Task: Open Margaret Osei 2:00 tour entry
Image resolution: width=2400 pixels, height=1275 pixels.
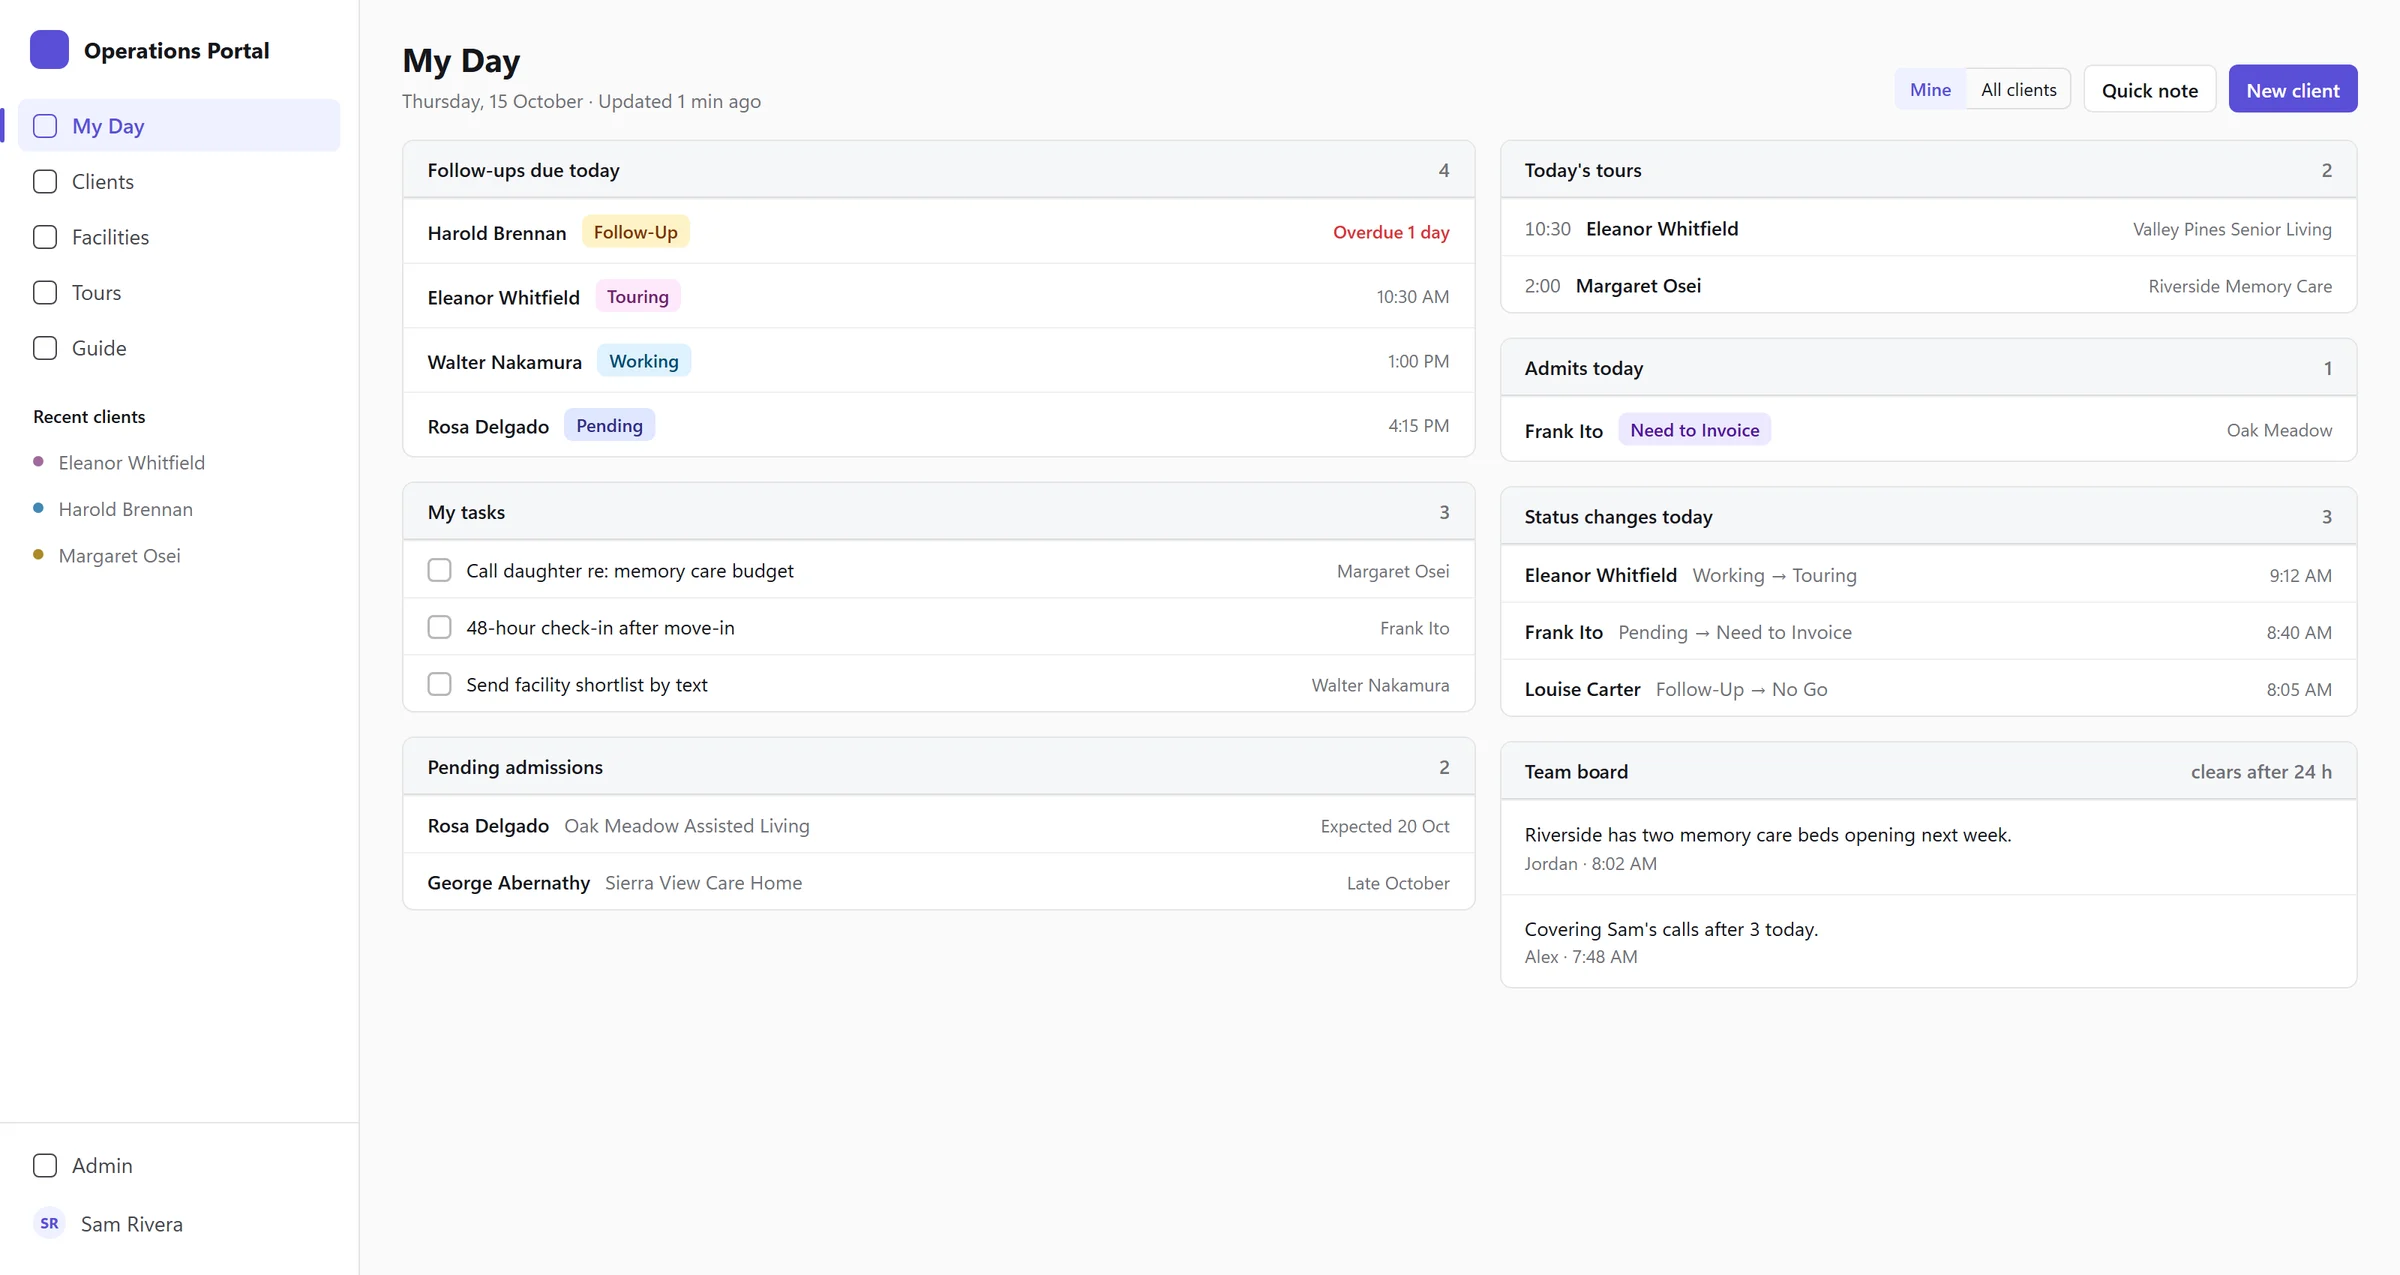Action: (x=1928, y=285)
